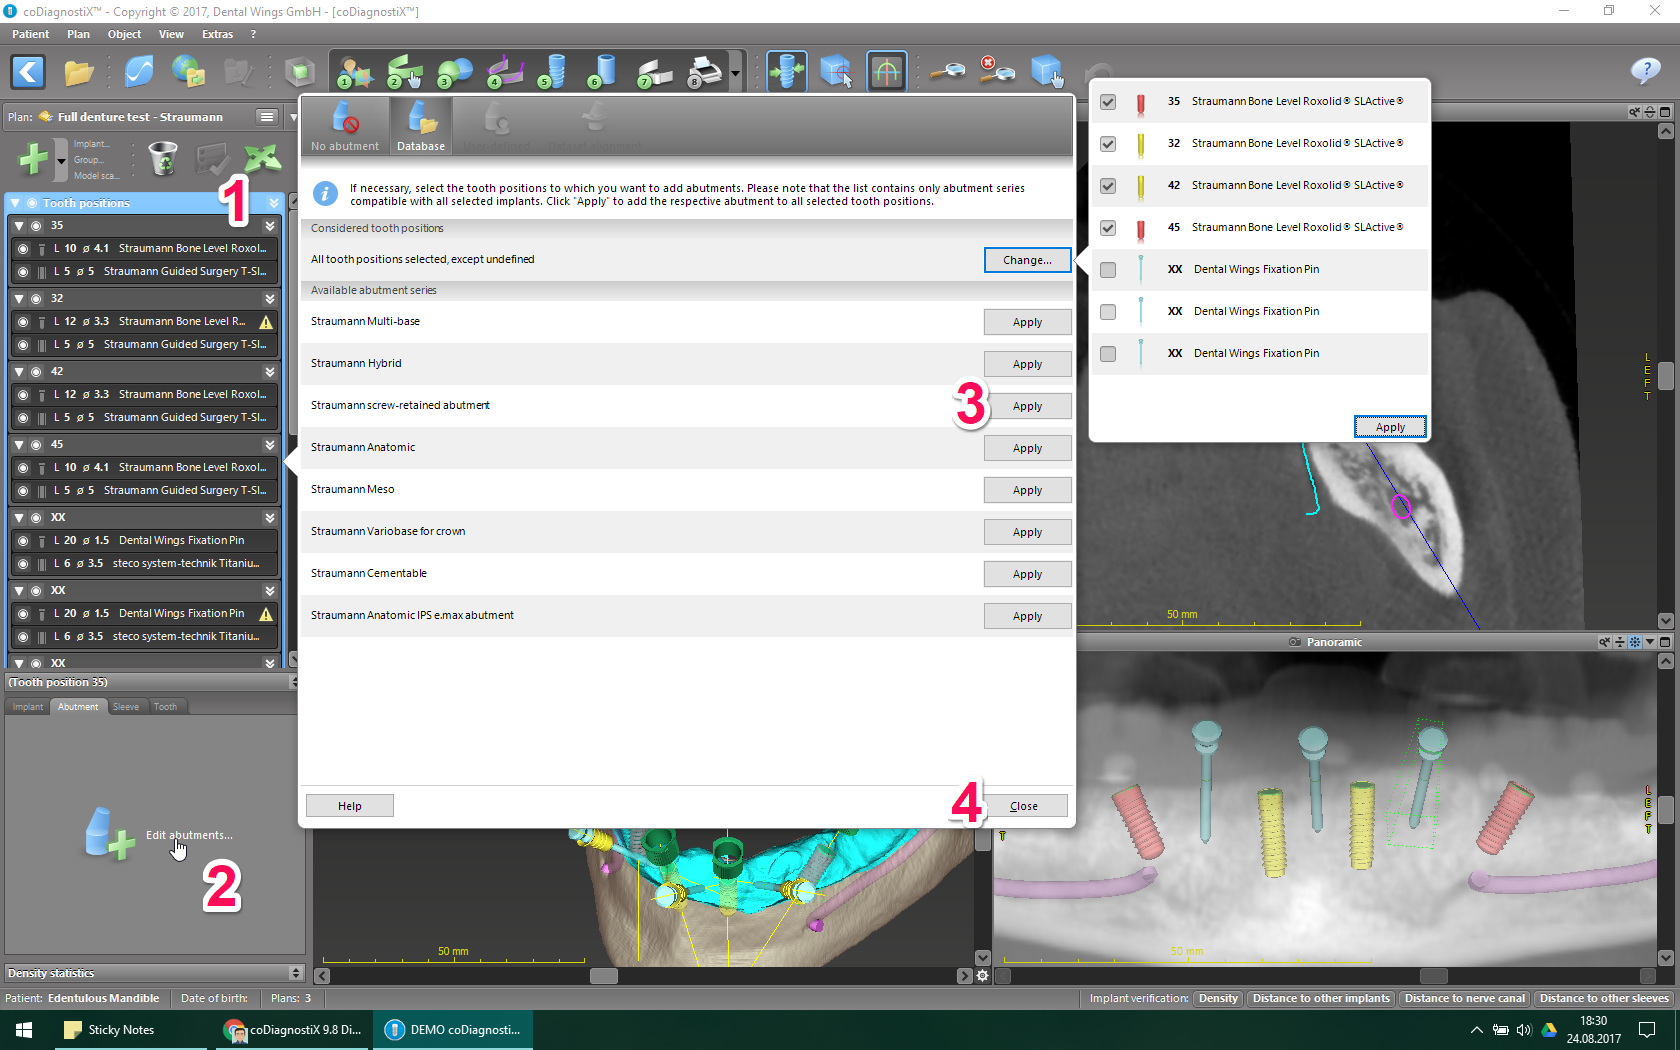Click the printer icon for step 8
Screen dimensions: 1680x1050
(705, 72)
